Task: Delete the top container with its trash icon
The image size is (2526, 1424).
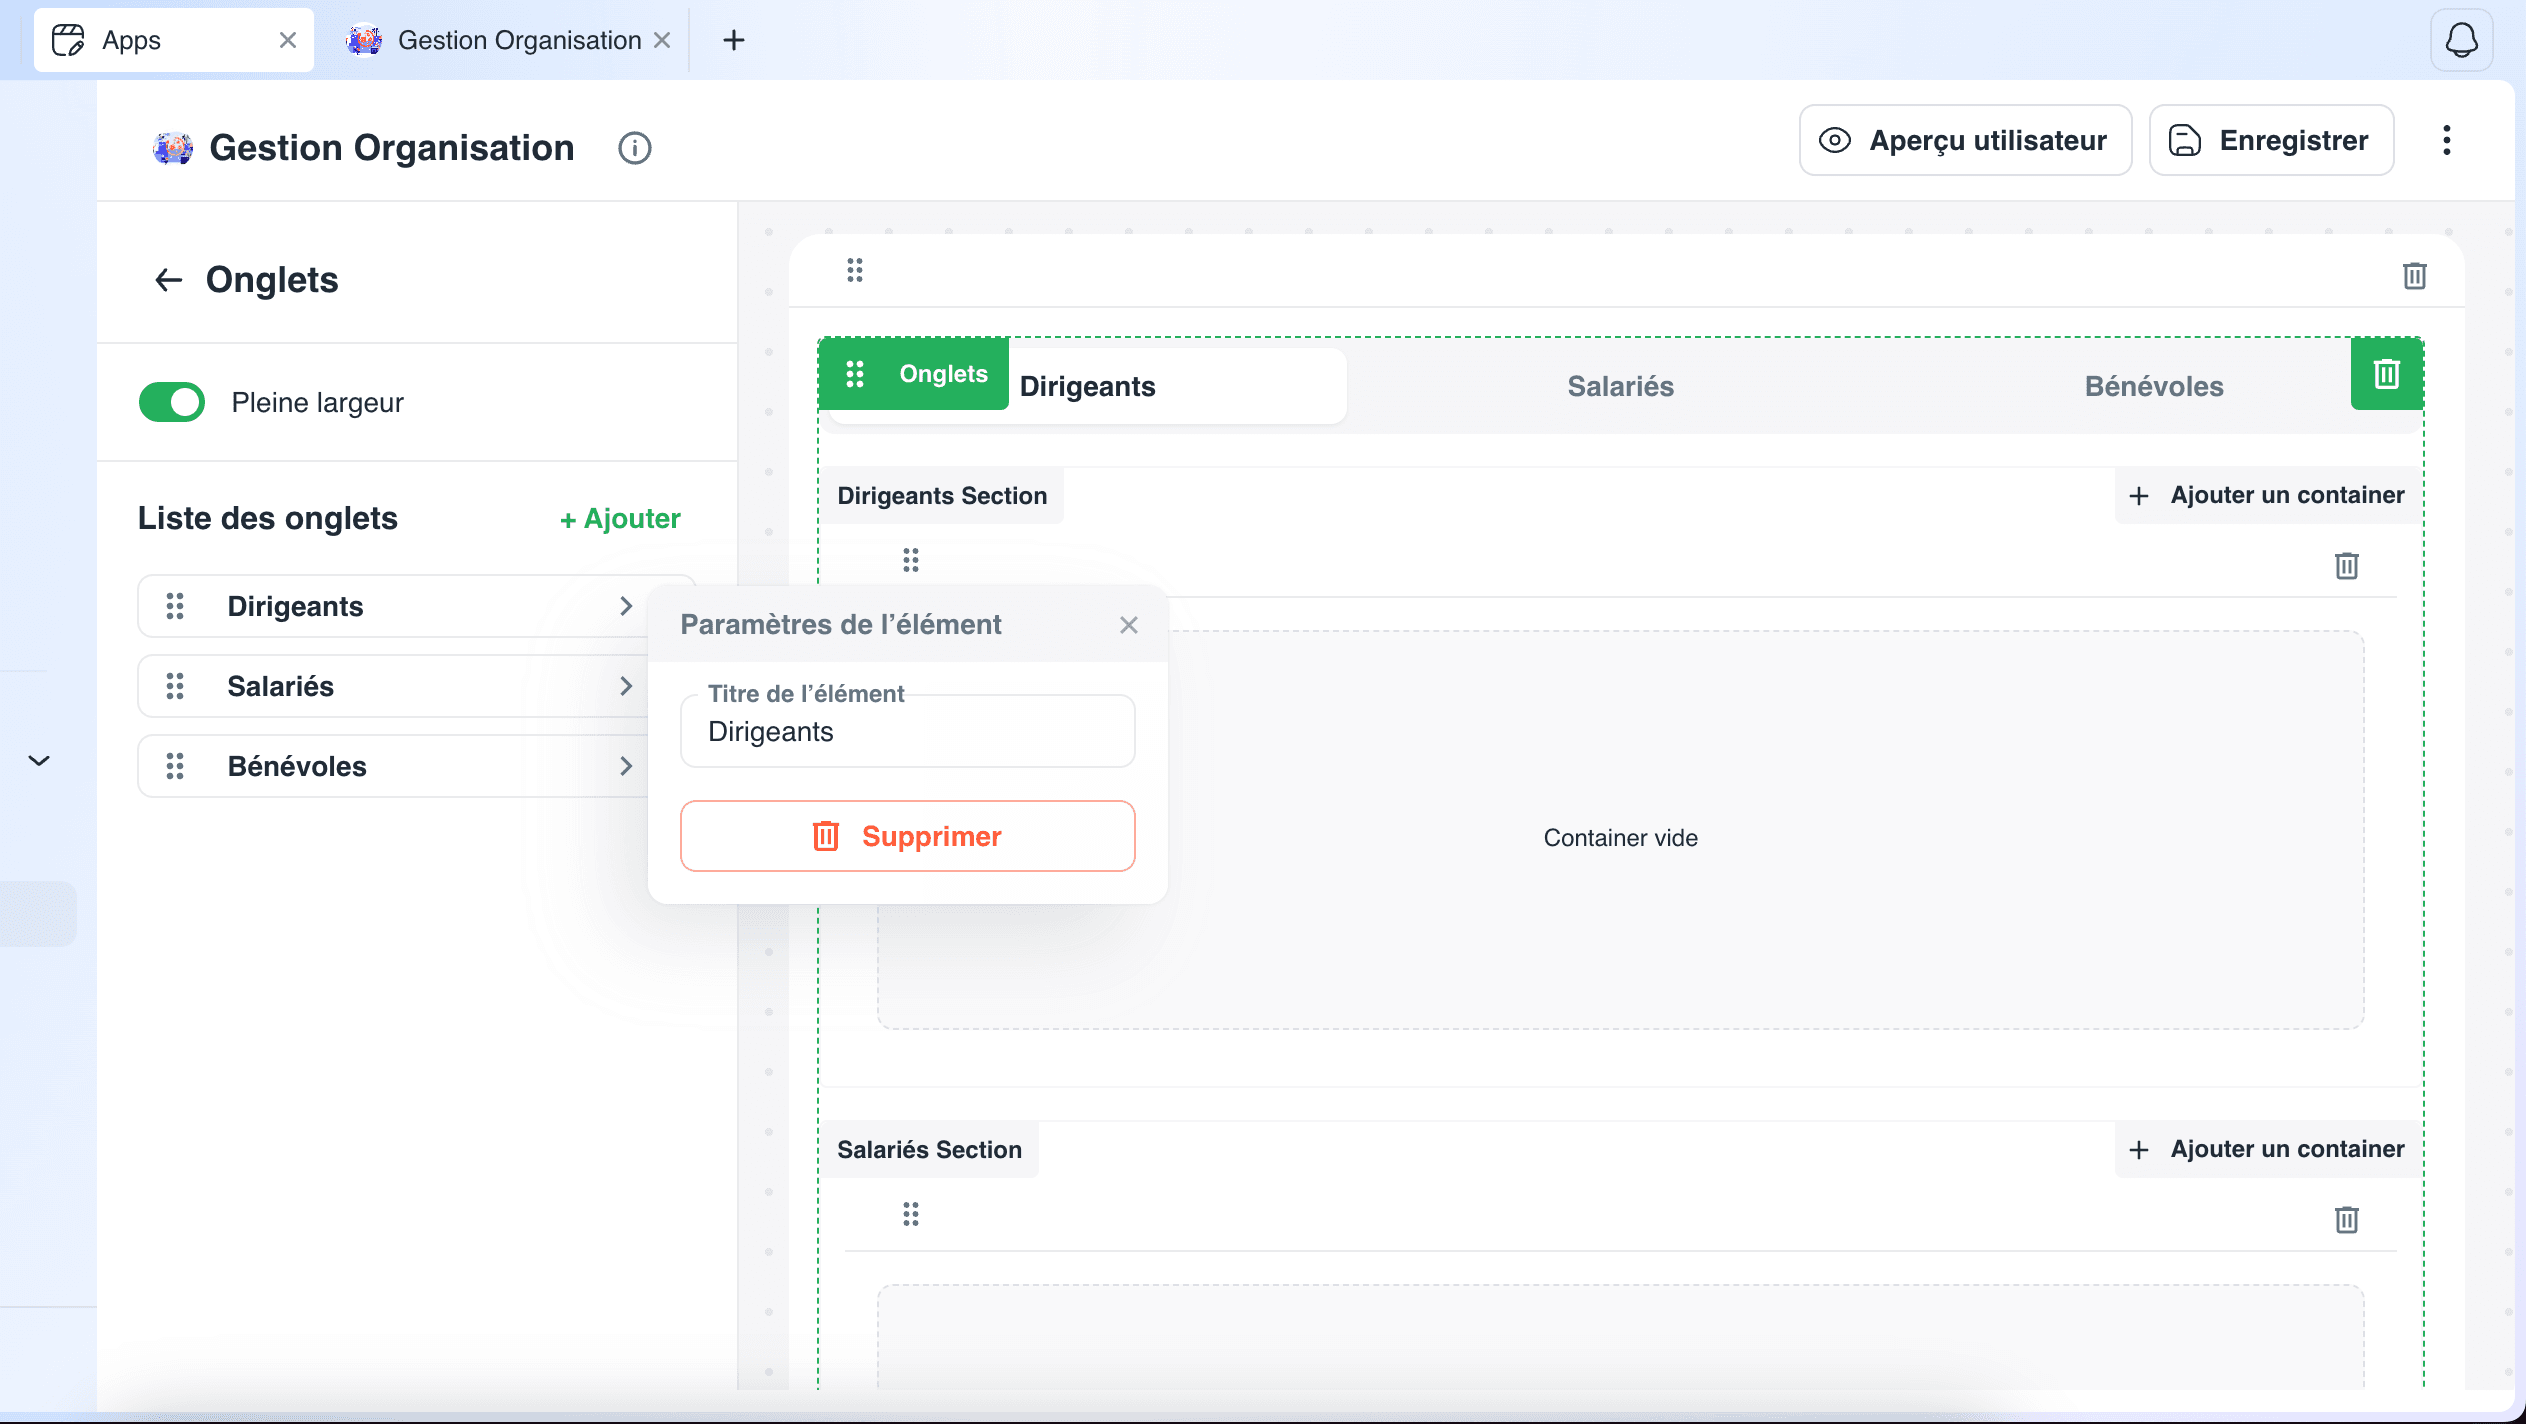Action: 2414,276
